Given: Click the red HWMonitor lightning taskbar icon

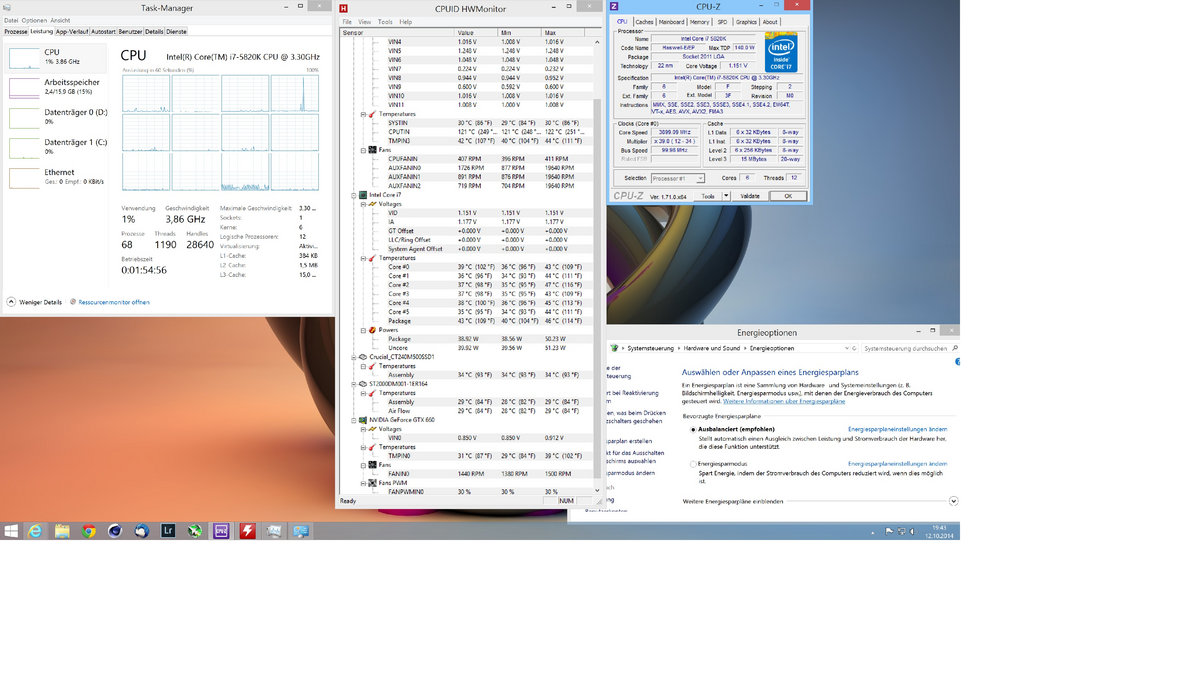Looking at the screenshot, I should 248,530.
